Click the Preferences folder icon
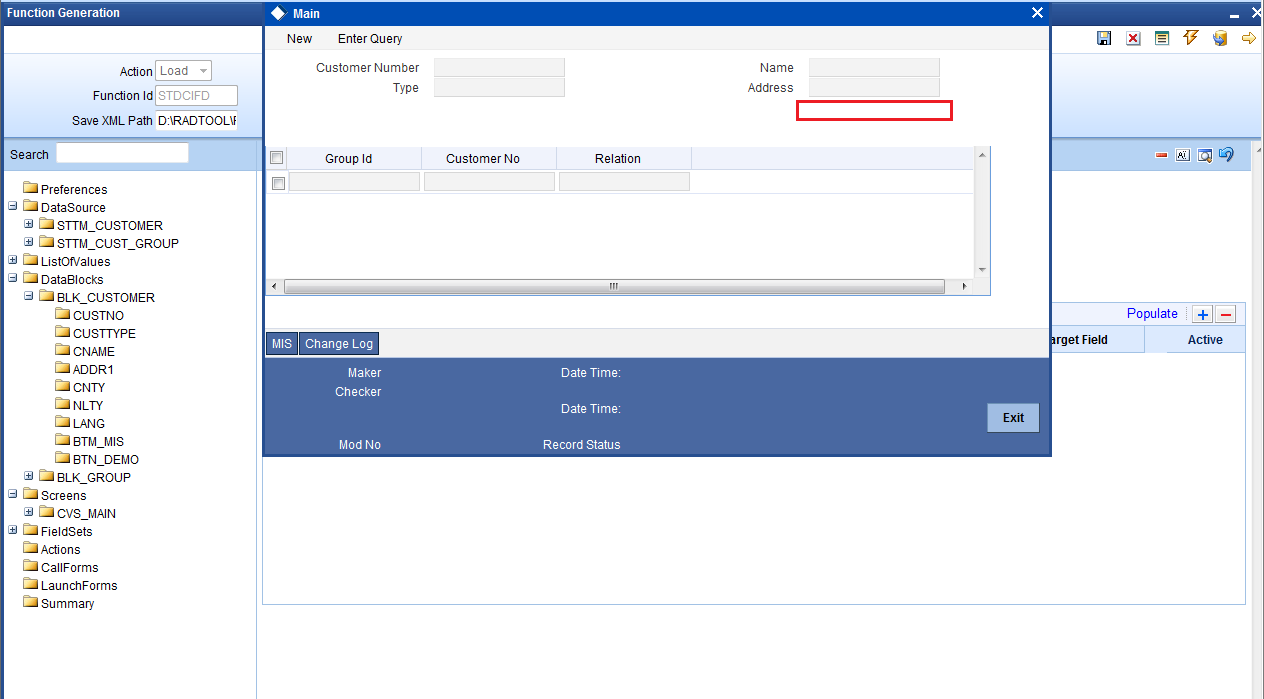1264x699 pixels. 31,188
